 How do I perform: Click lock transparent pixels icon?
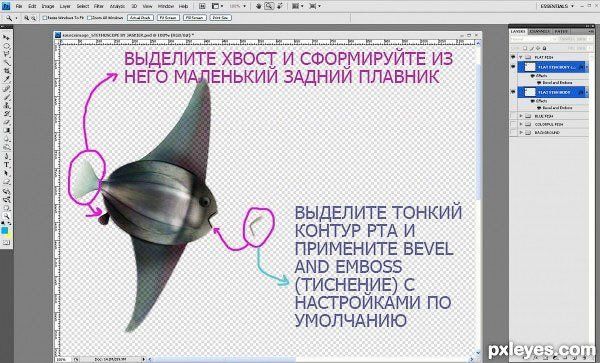point(525,49)
